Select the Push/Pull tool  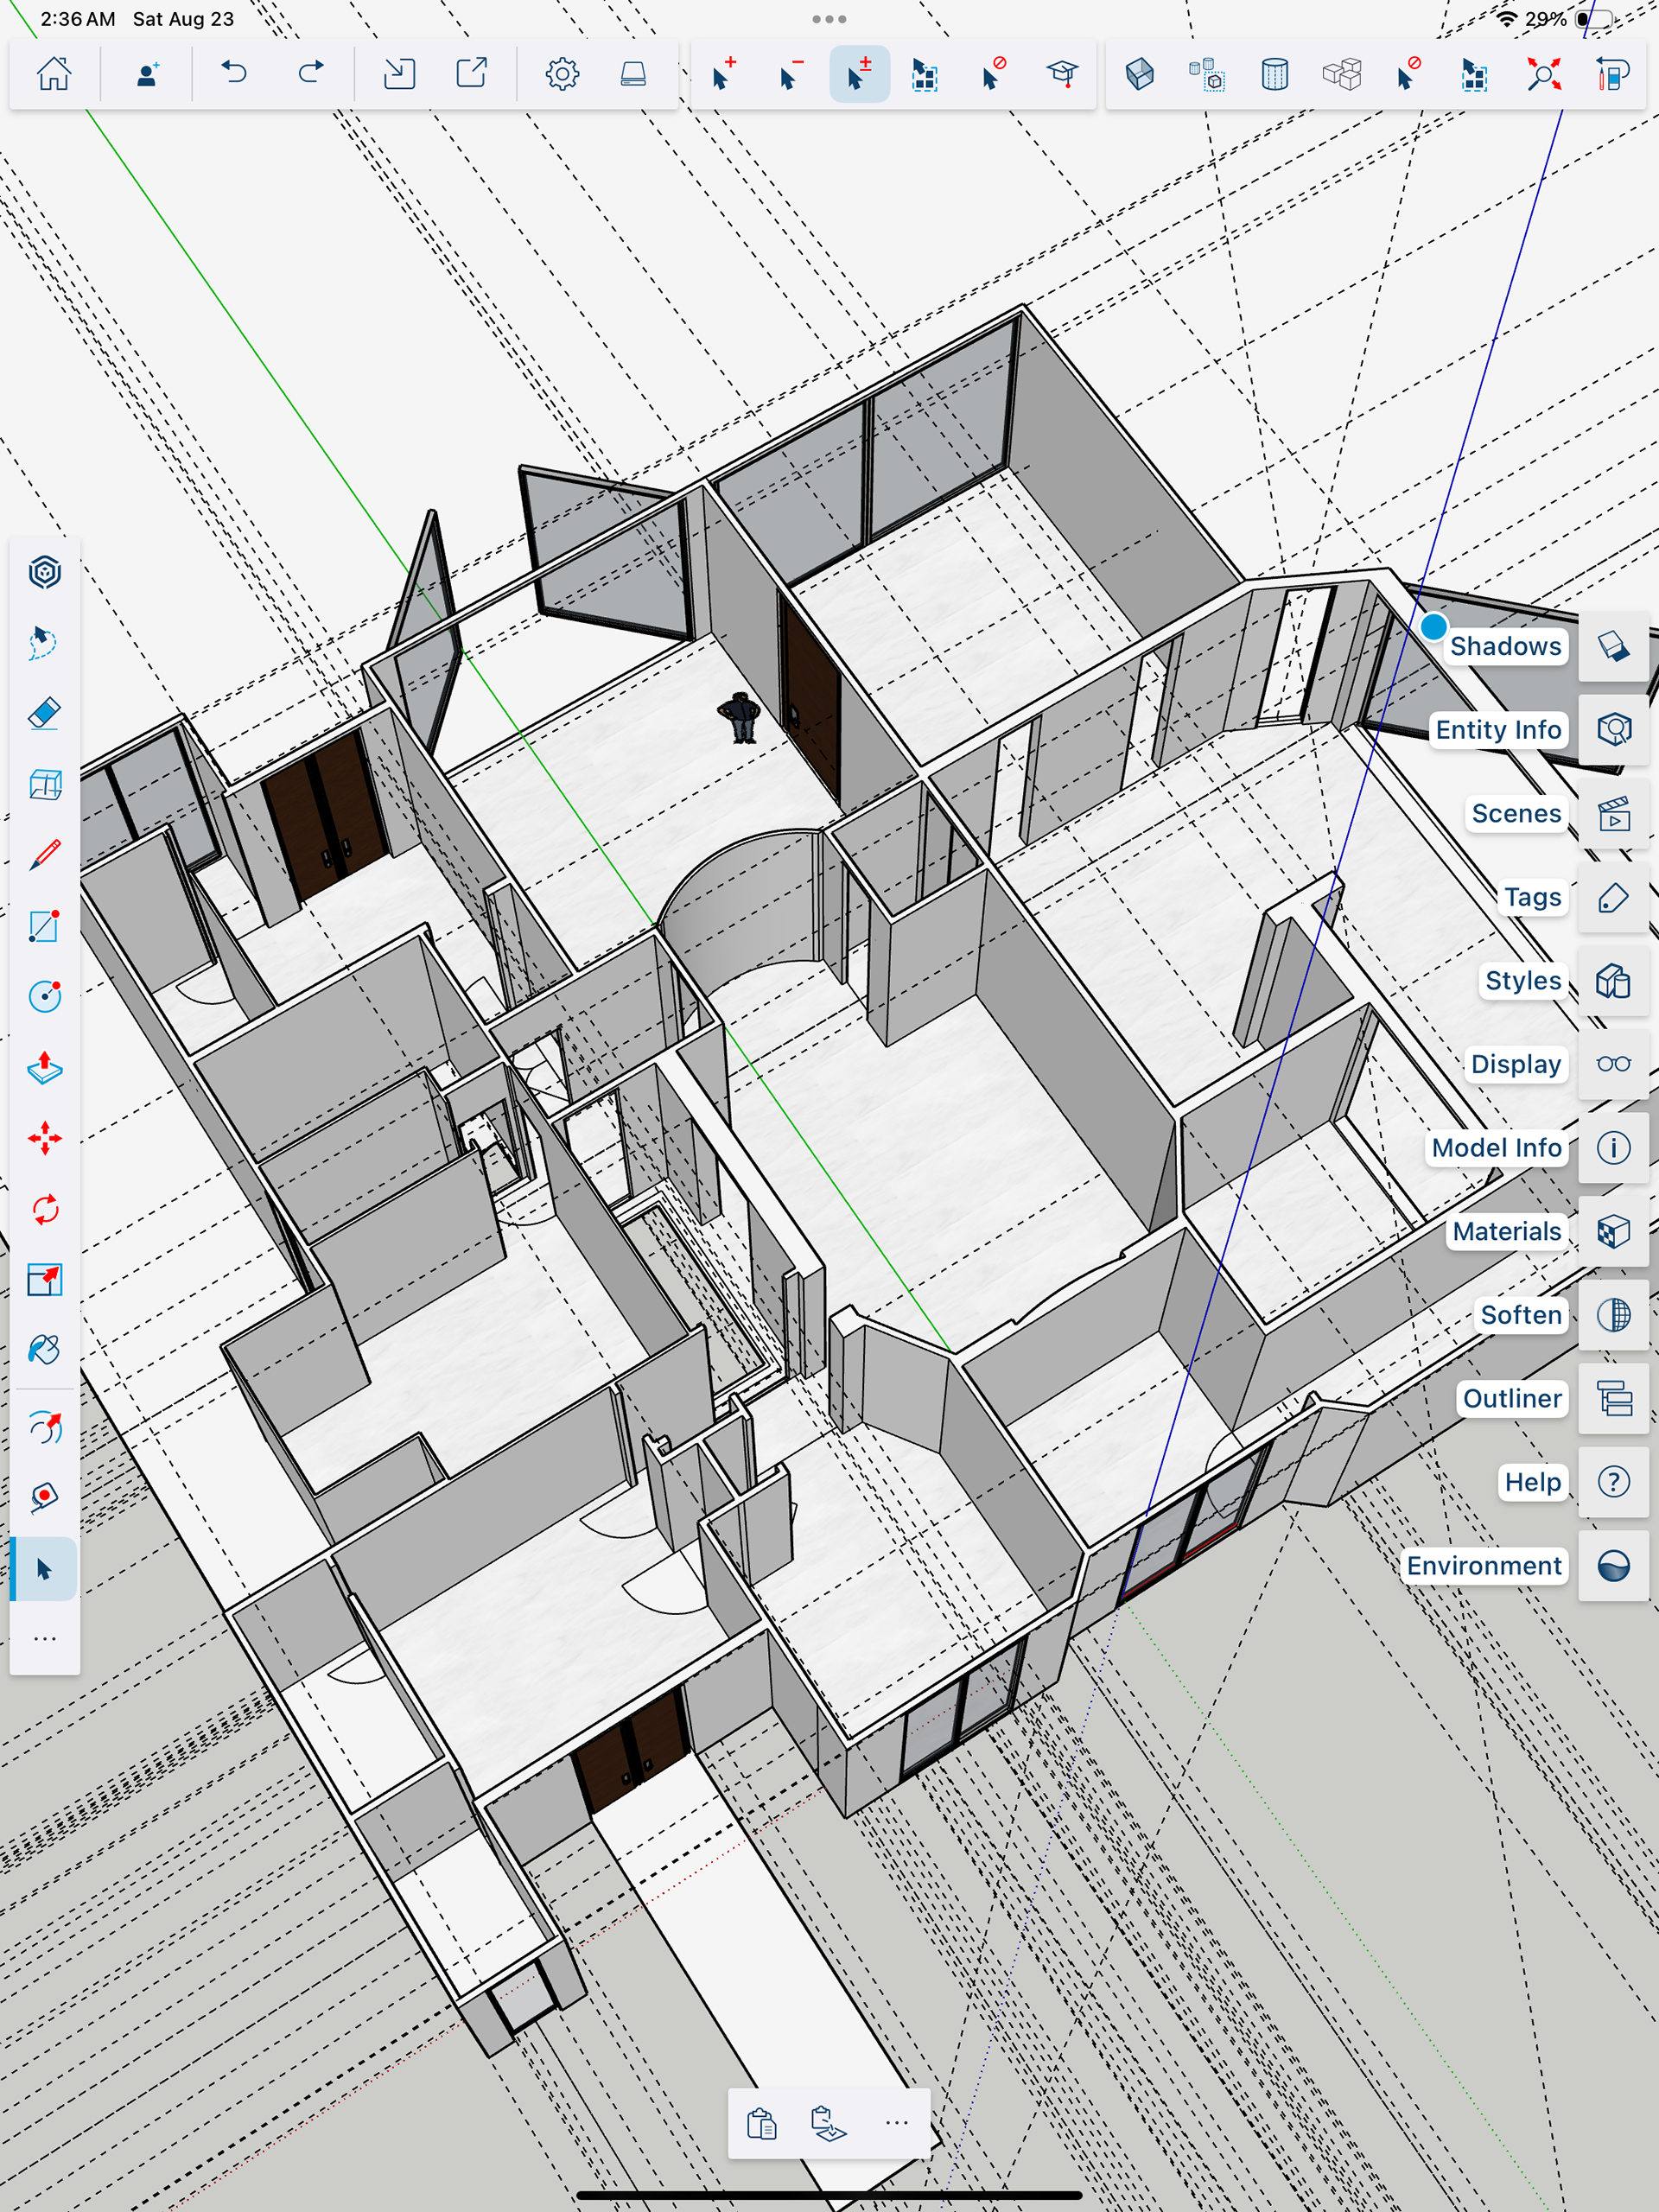click(x=44, y=1067)
